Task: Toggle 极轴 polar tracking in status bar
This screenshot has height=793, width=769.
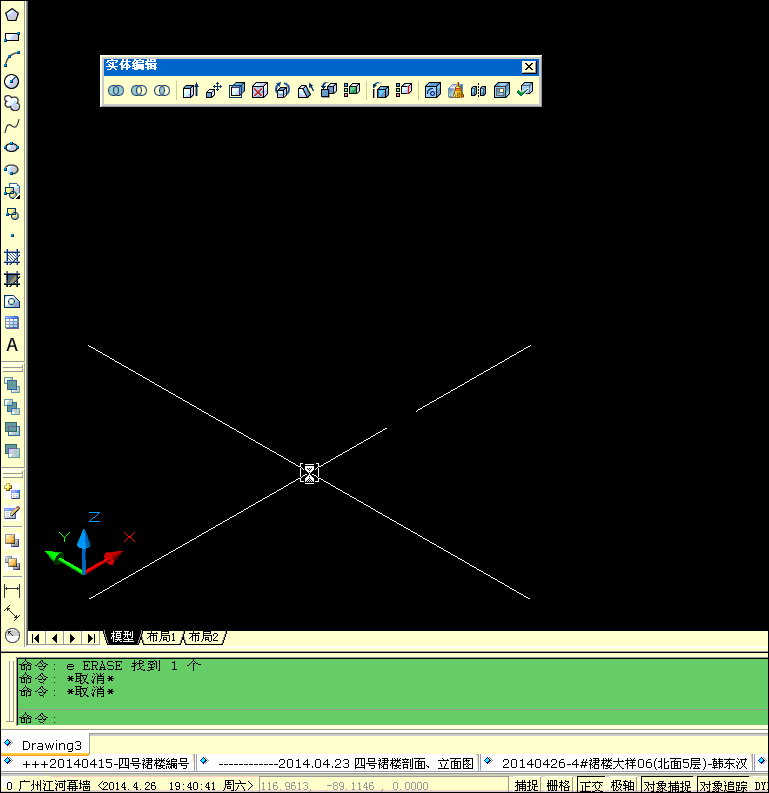Action: coord(622,785)
